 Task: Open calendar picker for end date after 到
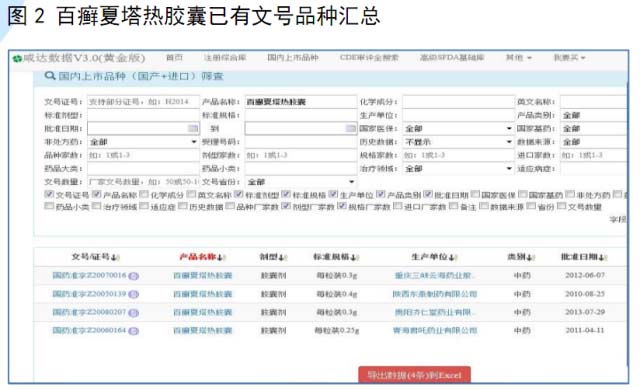click(350, 129)
